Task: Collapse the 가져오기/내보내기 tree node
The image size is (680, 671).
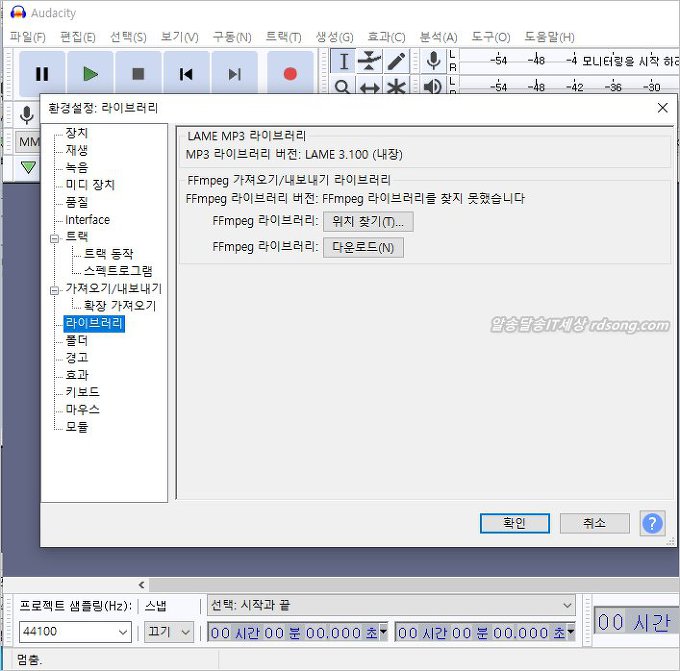Action: (55, 289)
